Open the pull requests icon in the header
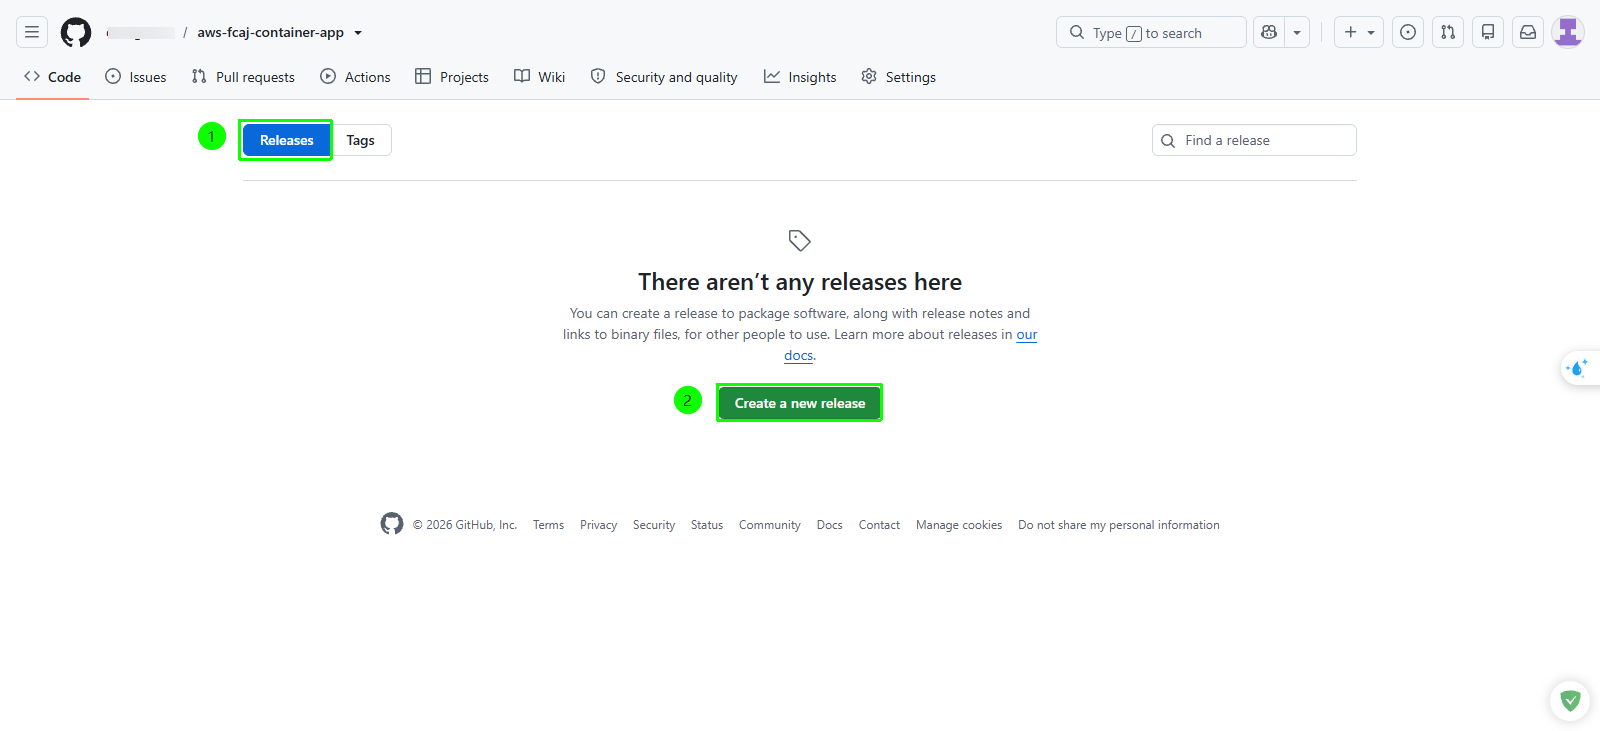This screenshot has height=731, width=1600. 1448,32
